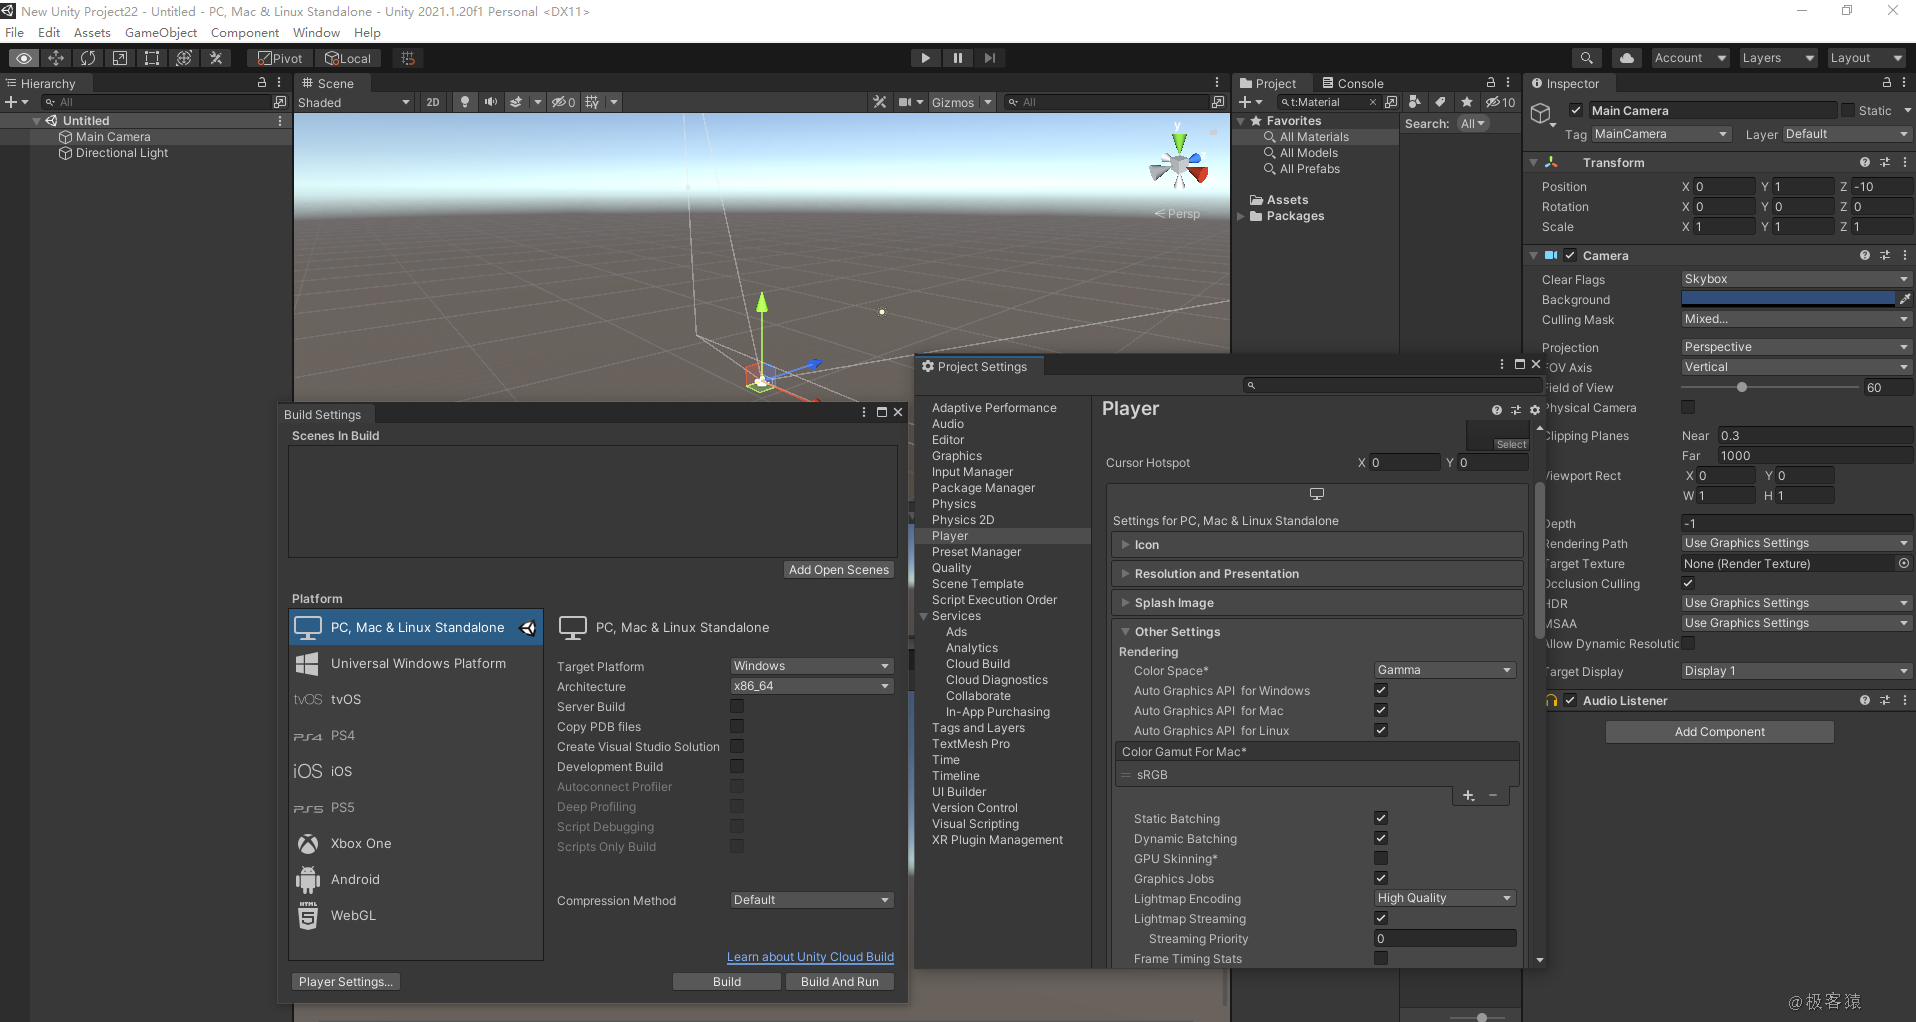Viewport: 1916px width, 1022px height.
Task: Select the Move tool in toolbar
Action: click(x=56, y=58)
